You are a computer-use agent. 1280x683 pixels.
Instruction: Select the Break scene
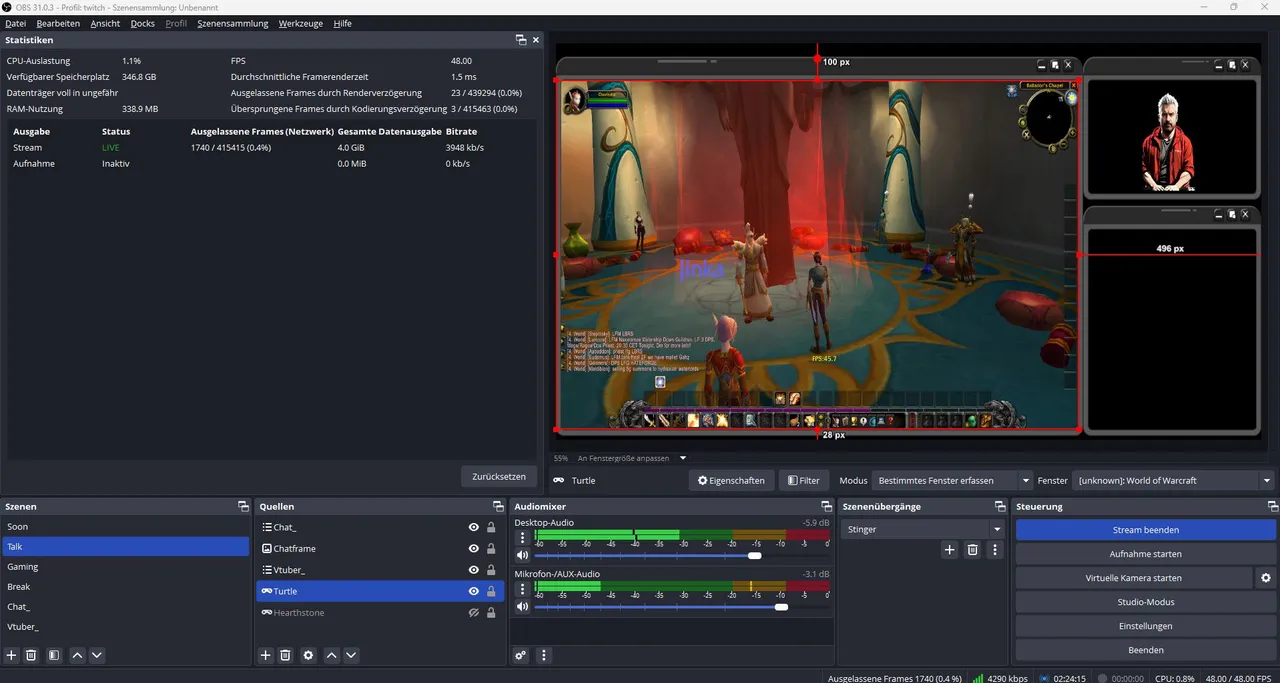point(126,587)
